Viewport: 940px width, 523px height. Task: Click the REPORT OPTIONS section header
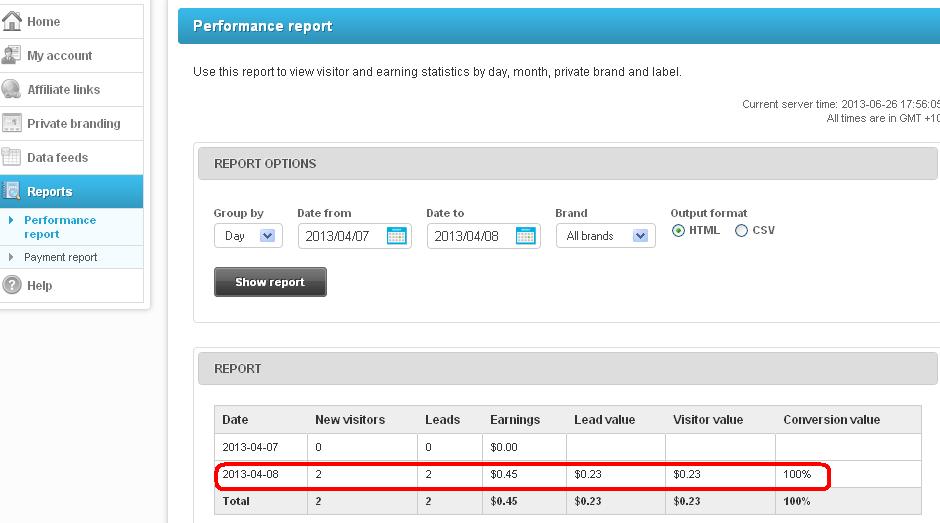point(568,164)
